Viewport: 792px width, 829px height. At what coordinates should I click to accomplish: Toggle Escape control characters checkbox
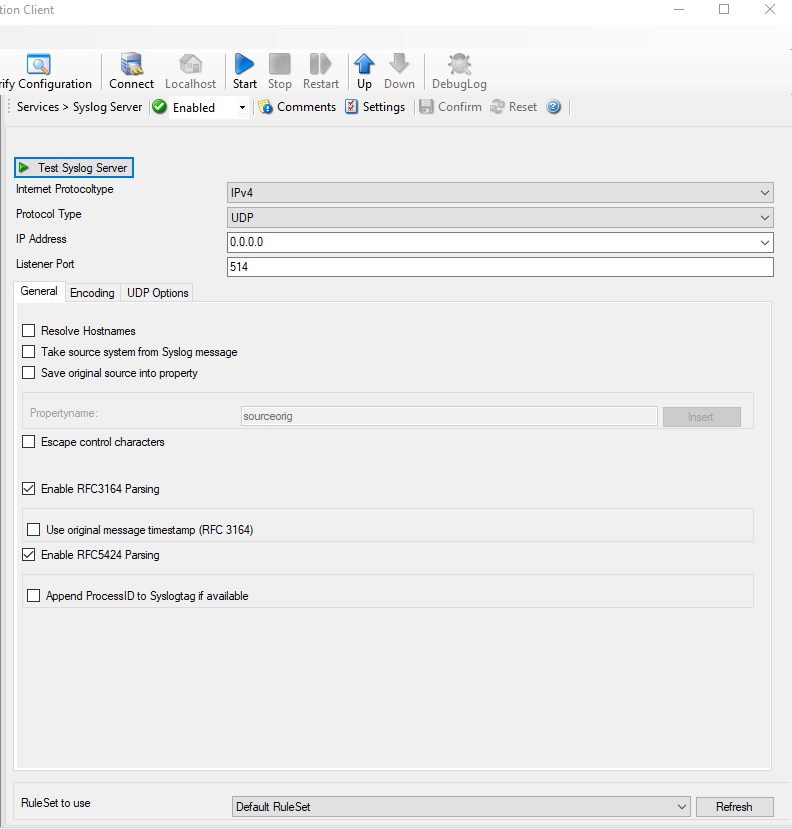point(29,442)
